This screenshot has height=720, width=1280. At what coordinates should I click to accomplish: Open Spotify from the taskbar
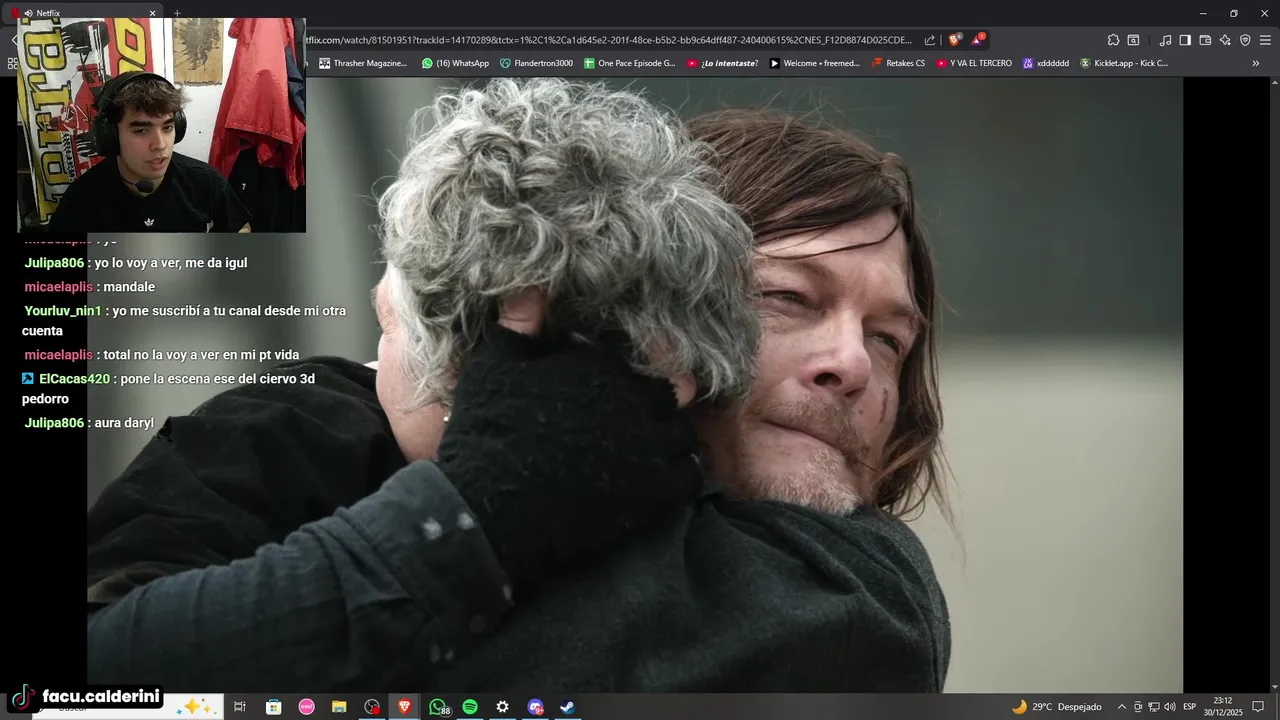pyautogui.click(x=470, y=707)
